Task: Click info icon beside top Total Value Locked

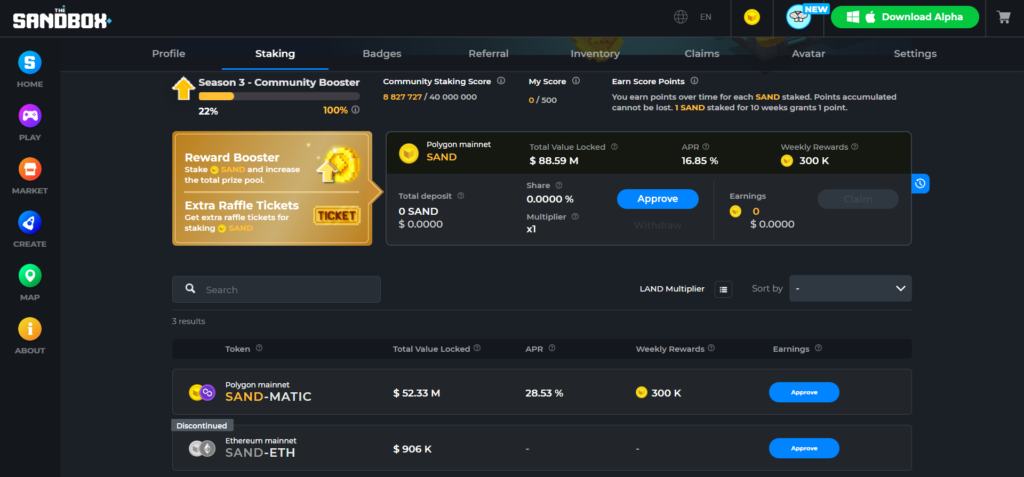Action: click(x=615, y=147)
